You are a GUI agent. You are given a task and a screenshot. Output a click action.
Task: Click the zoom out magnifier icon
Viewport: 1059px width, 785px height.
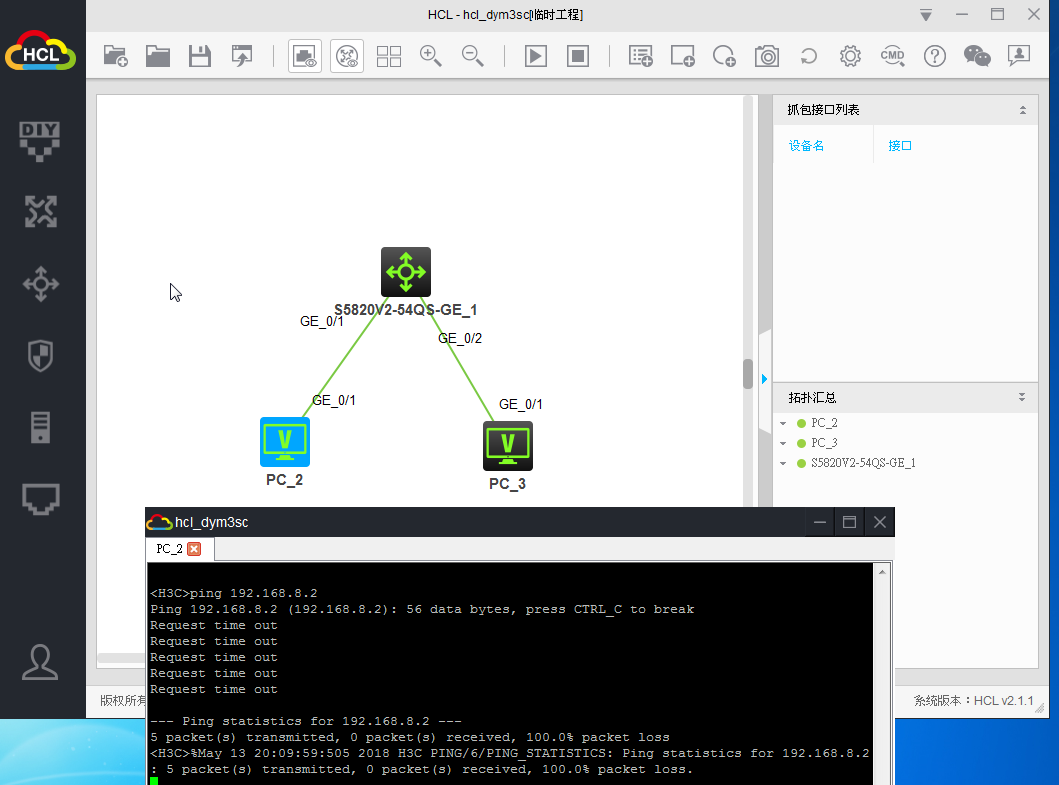(473, 56)
